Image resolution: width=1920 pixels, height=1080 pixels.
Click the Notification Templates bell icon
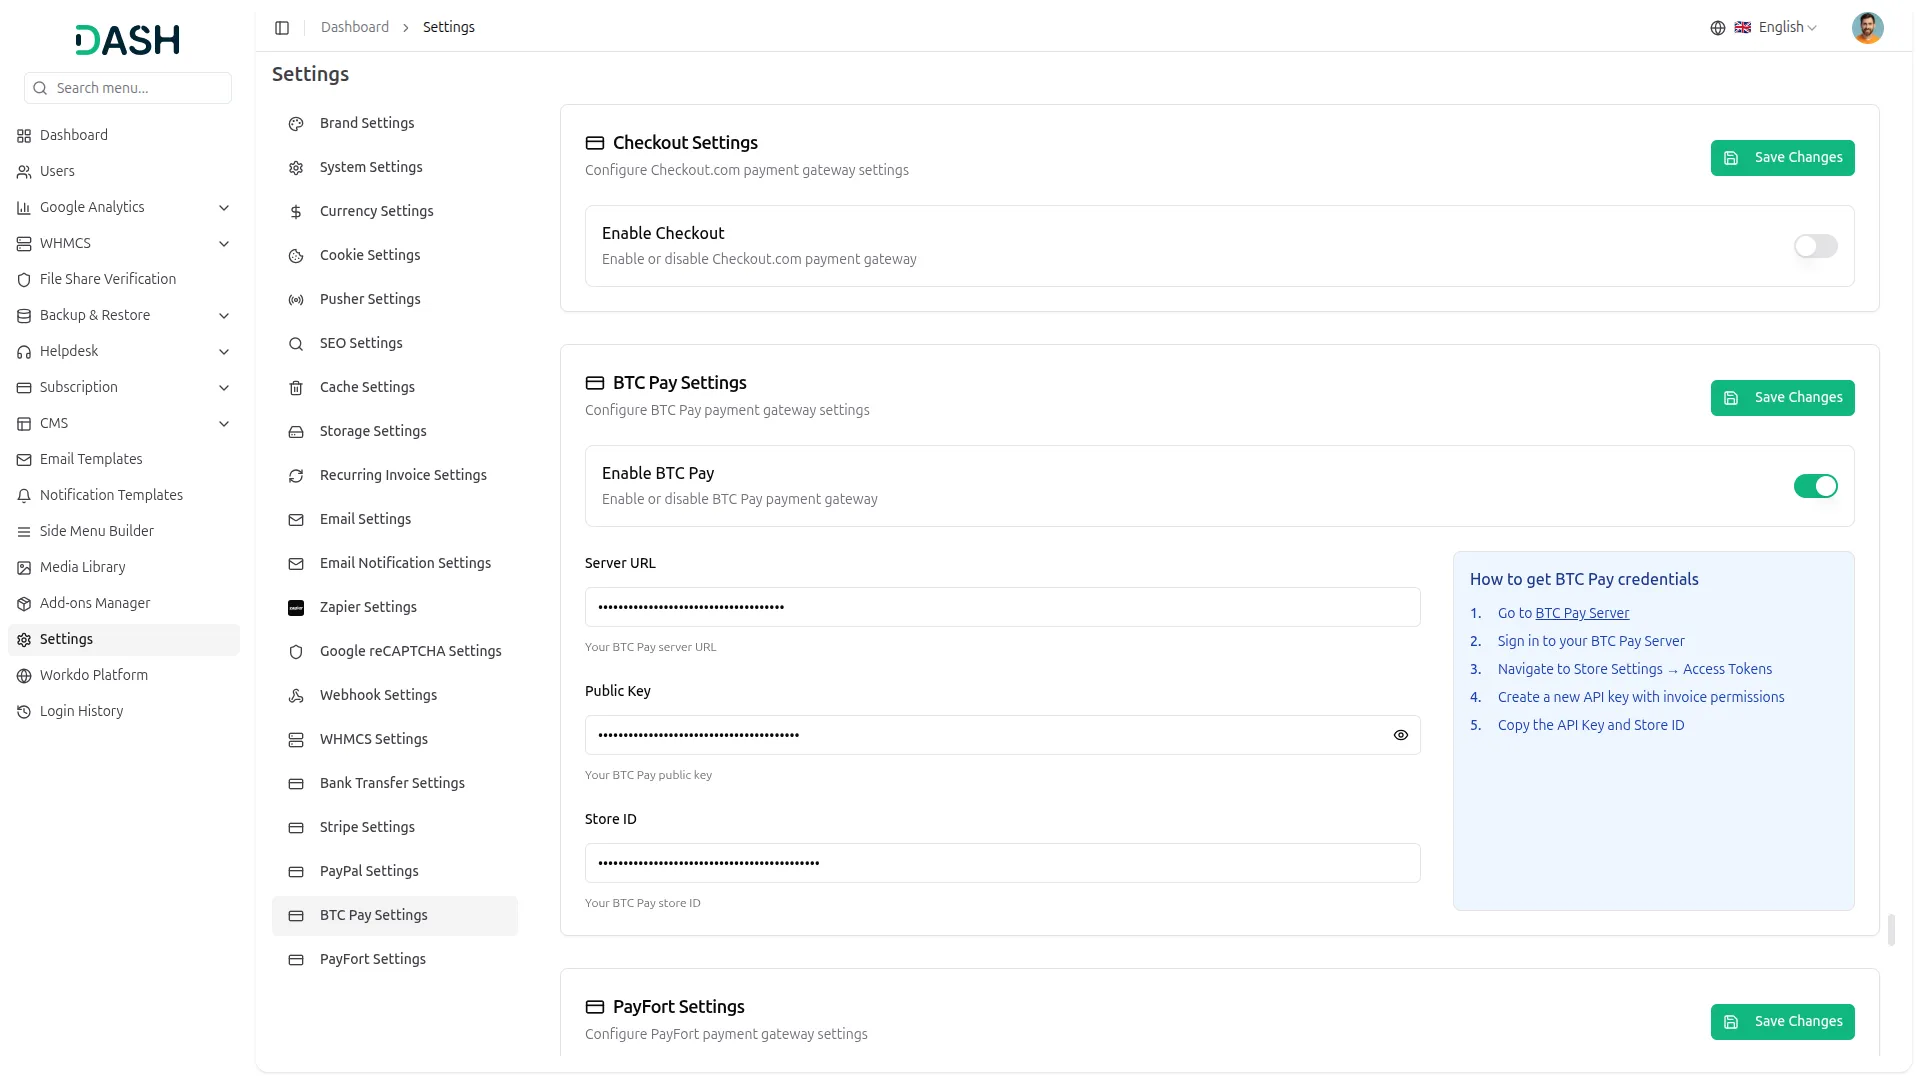click(24, 496)
